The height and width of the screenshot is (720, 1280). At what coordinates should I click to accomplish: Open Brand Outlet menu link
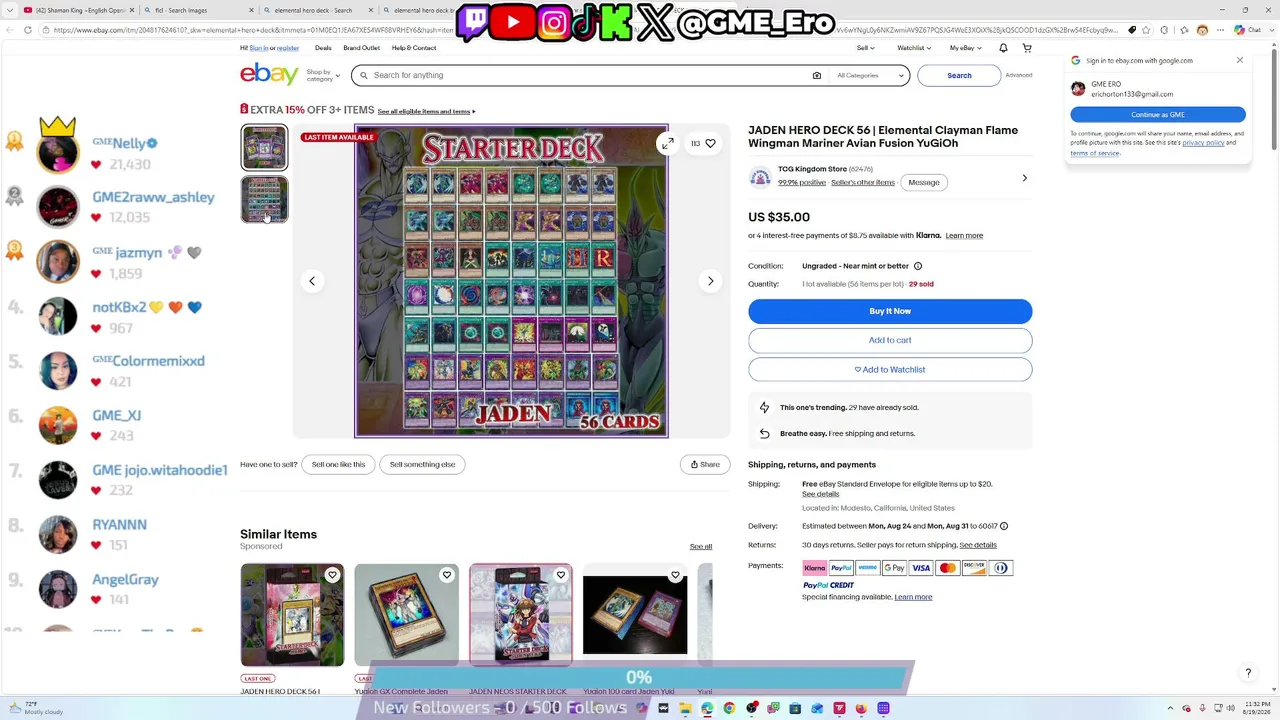(x=361, y=48)
